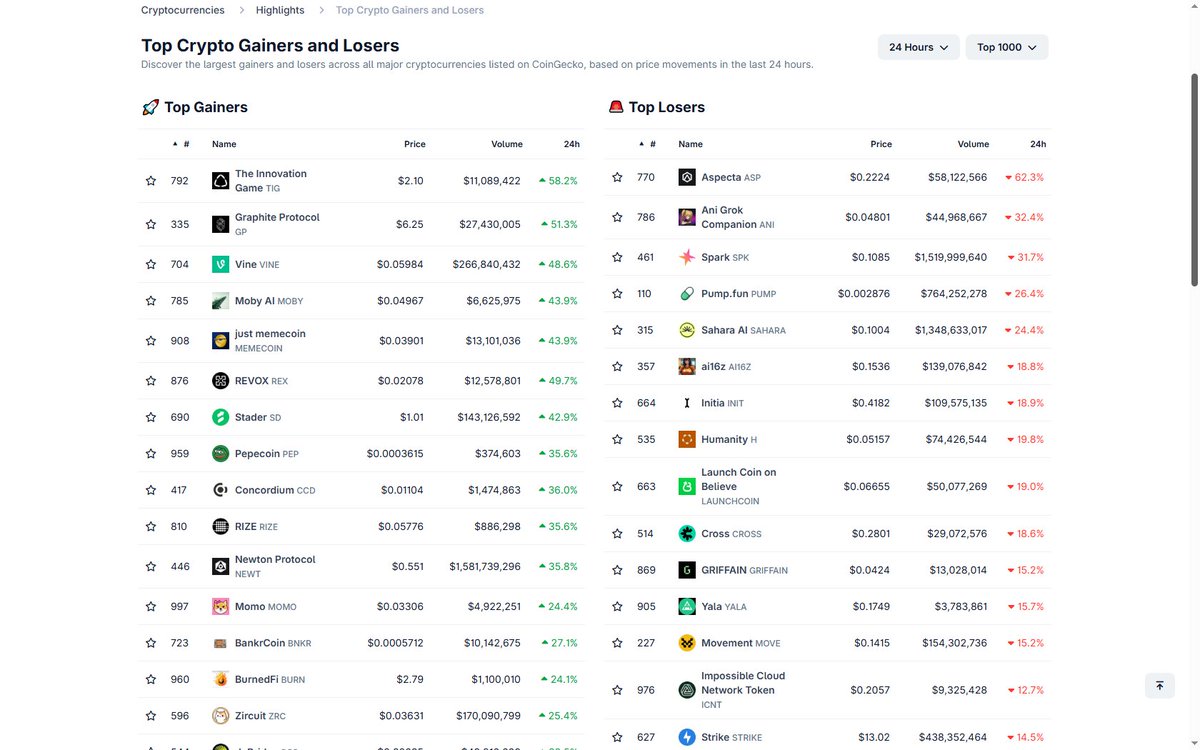Click Top Crypto Gainers and Losers breadcrumb

410,10
